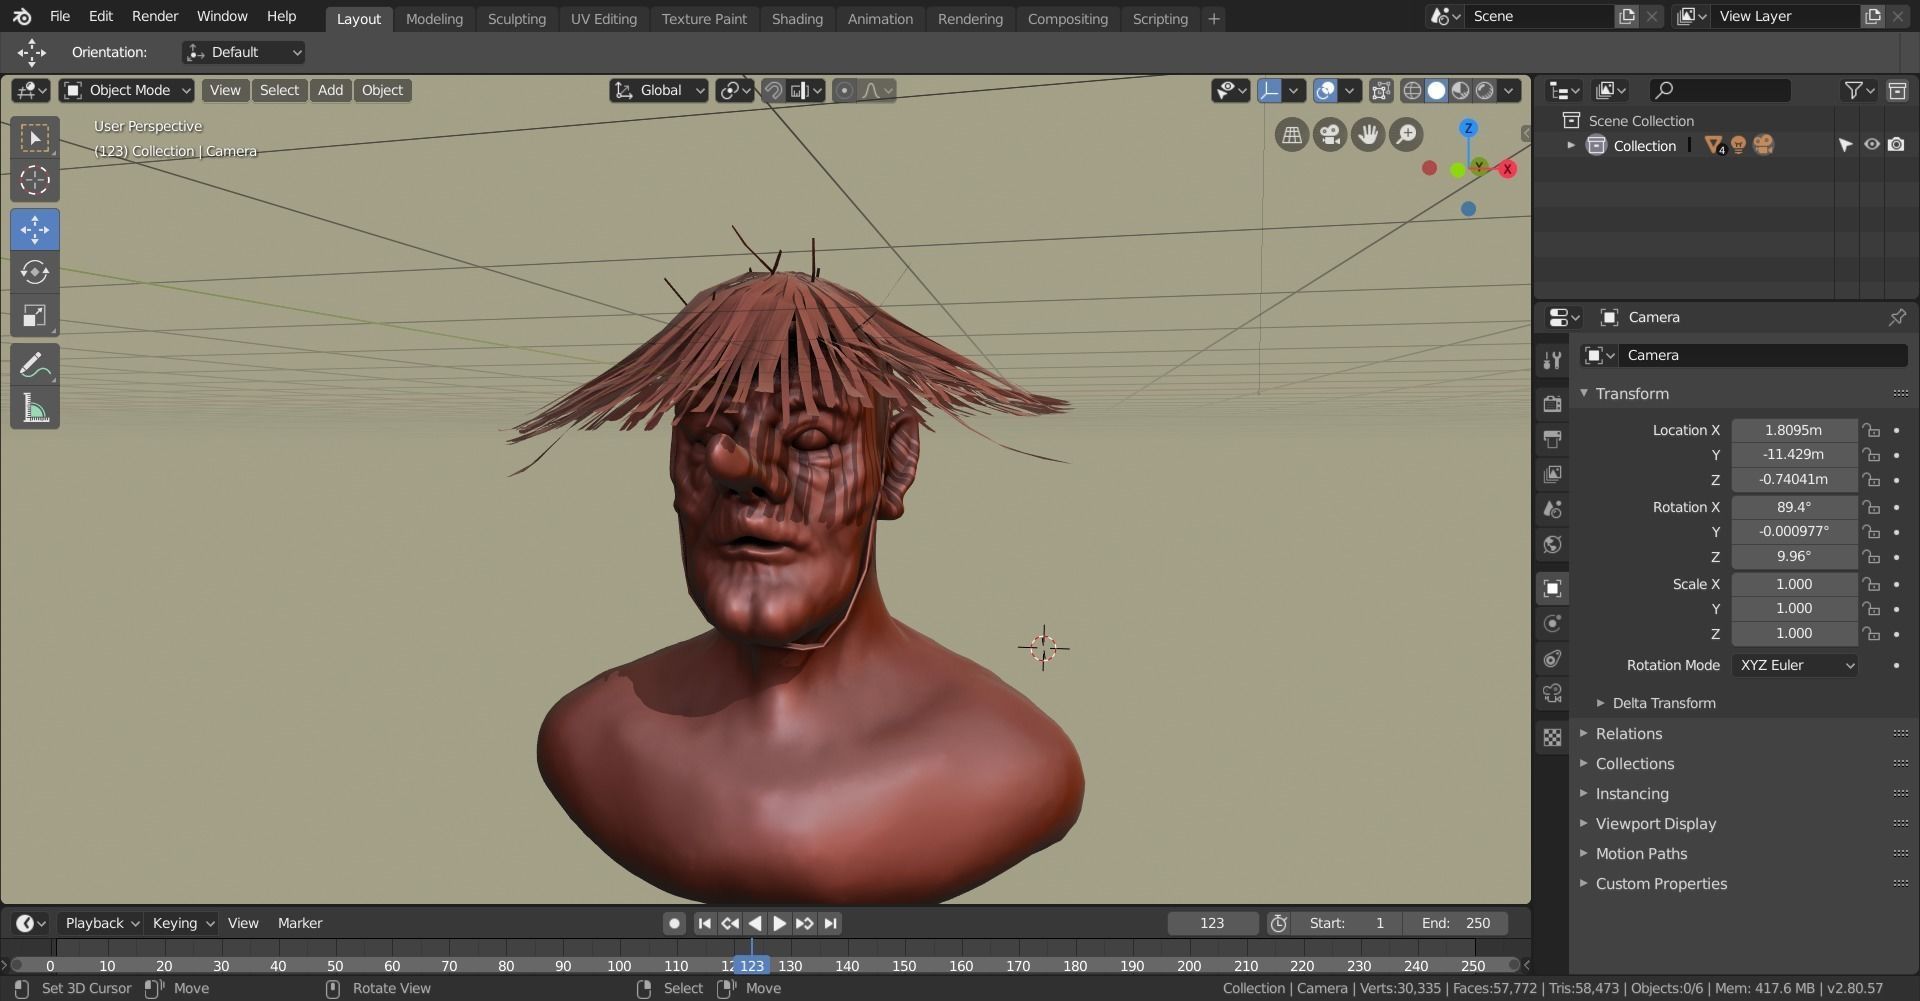Image resolution: width=1920 pixels, height=1001 pixels.
Task: Click the play animation button
Action: click(780, 923)
